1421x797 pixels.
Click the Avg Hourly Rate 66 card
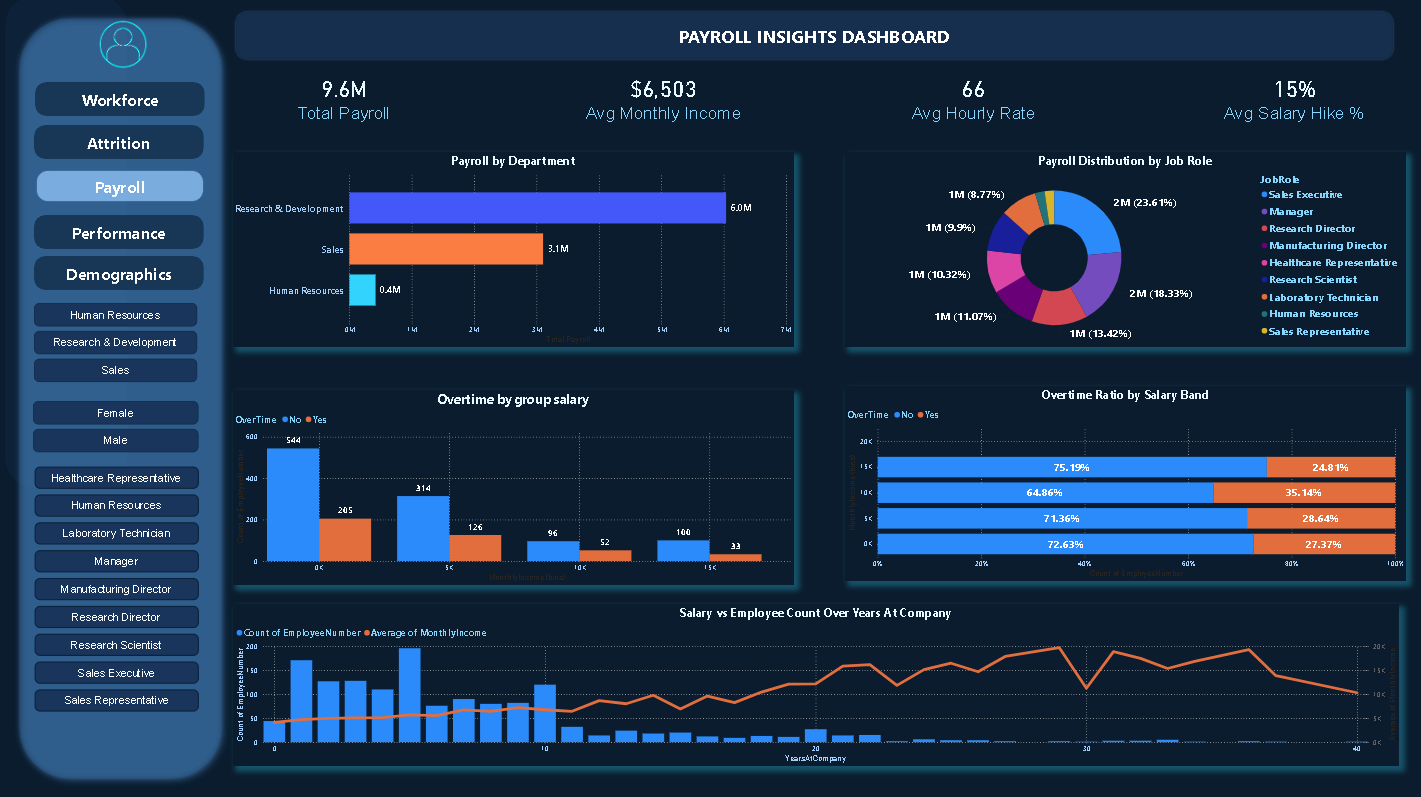[x=973, y=100]
